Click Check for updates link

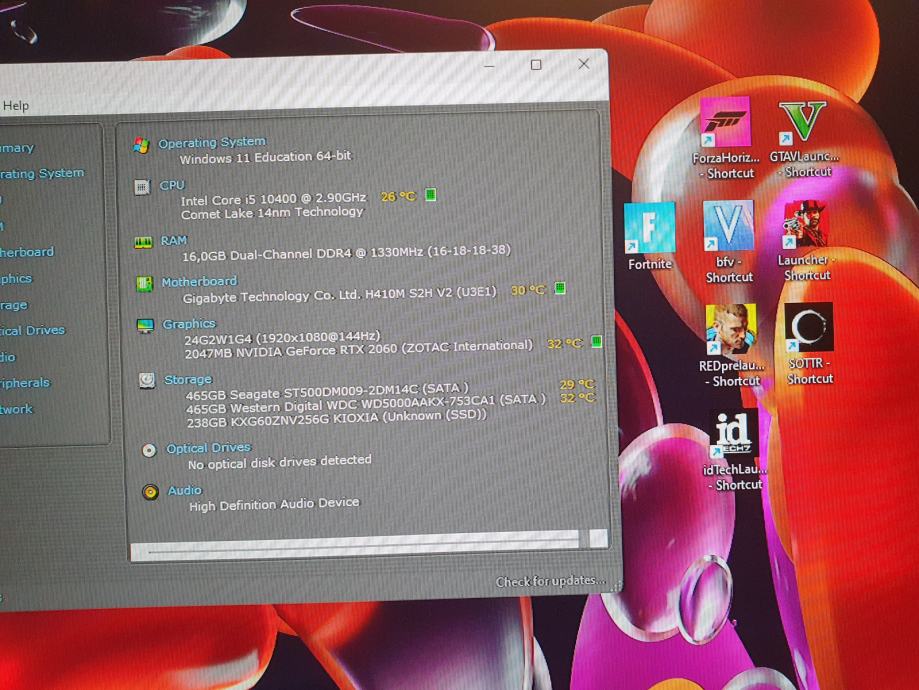[x=550, y=581]
